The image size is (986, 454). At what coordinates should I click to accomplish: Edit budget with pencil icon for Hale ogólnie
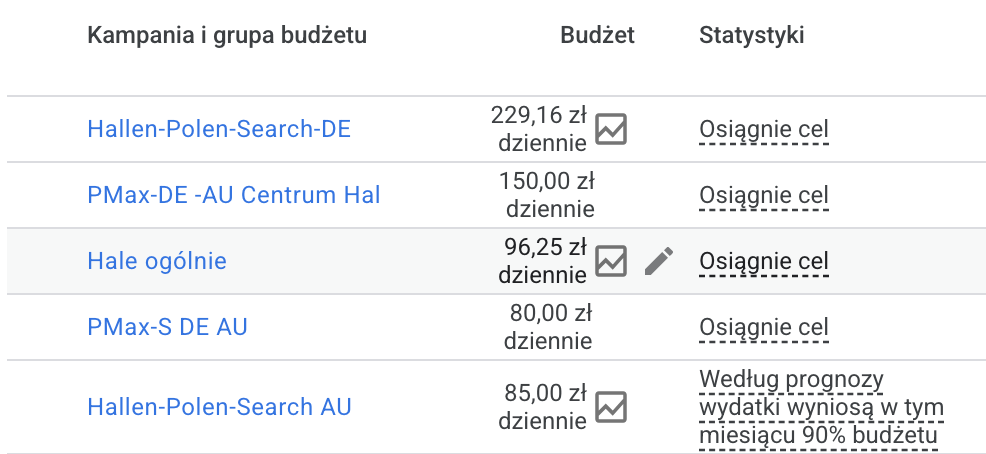tap(659, 261)
